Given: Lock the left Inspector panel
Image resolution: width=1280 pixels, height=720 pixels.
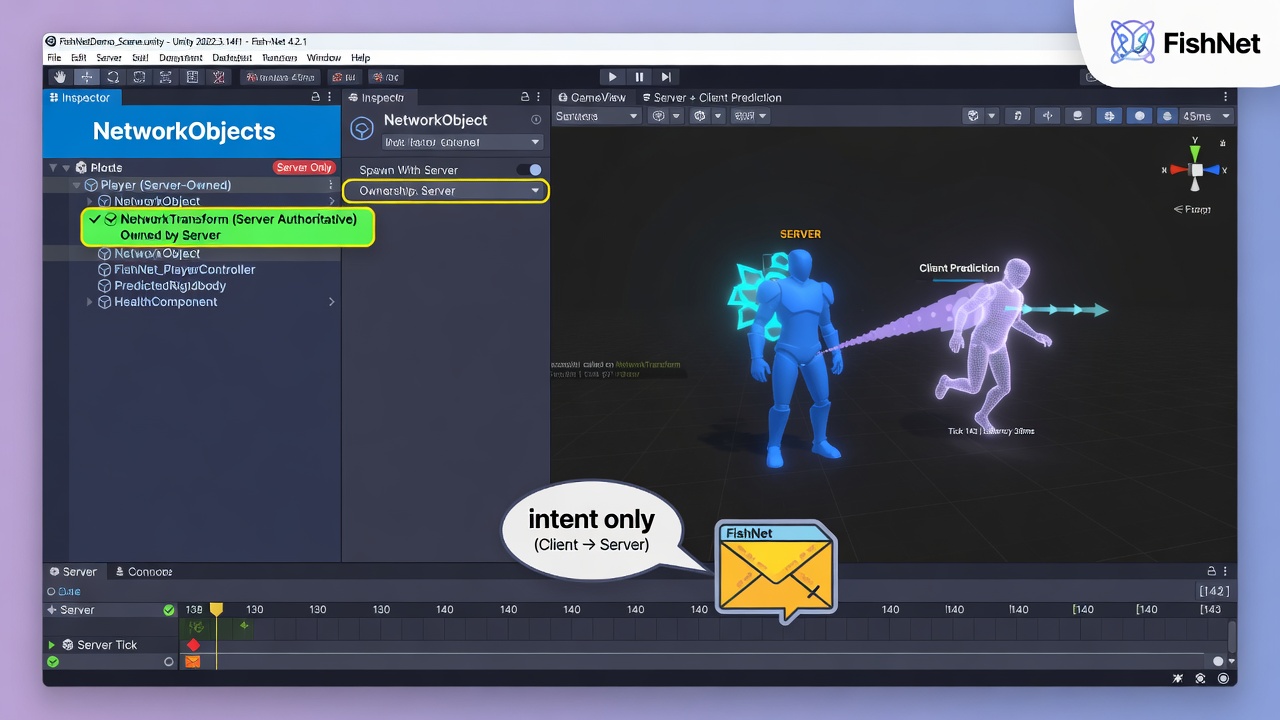Looking at the screenshot, I should pyautogui.click(x=316, y=97).
